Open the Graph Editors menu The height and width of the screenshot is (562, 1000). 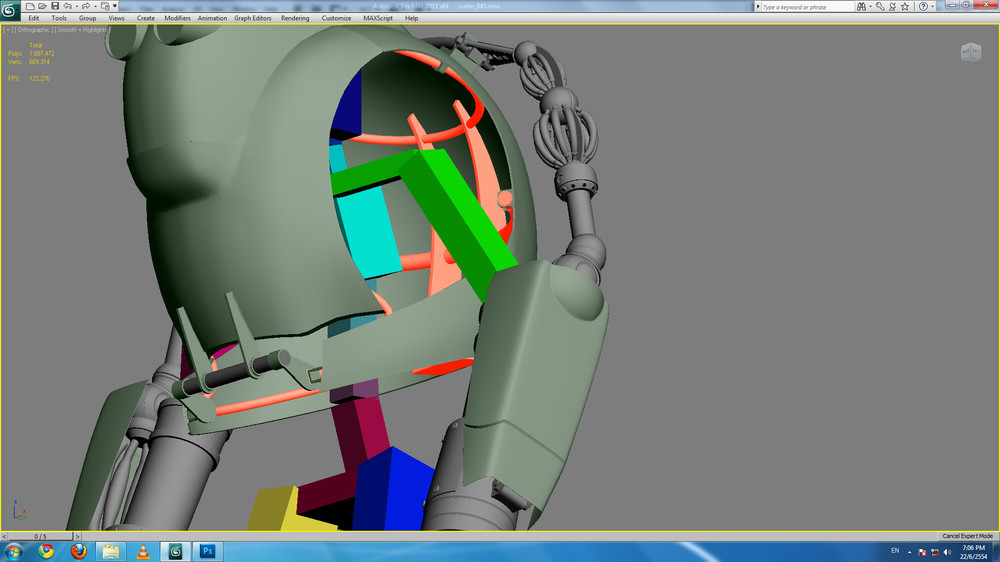(253, 18)
